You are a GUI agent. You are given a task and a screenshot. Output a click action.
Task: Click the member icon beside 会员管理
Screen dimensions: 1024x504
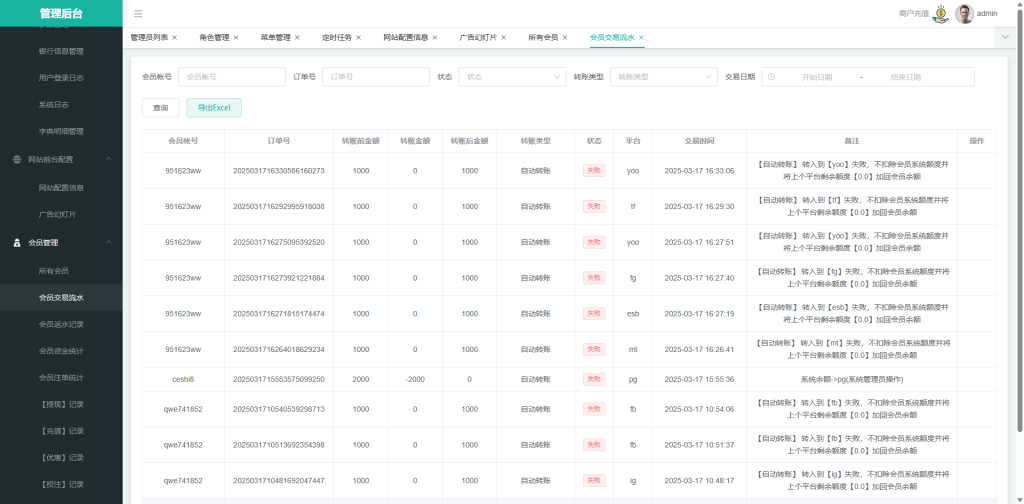(x=17, y=243)
